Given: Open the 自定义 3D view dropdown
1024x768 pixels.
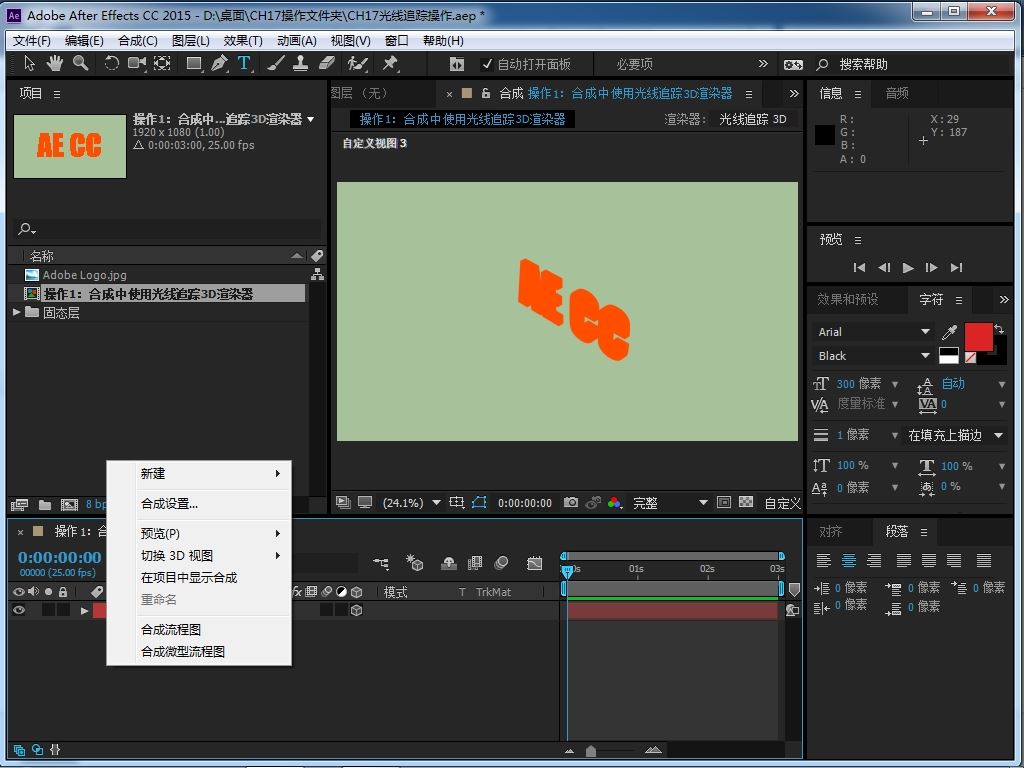Looking at the screenshot, I should 782,503.
